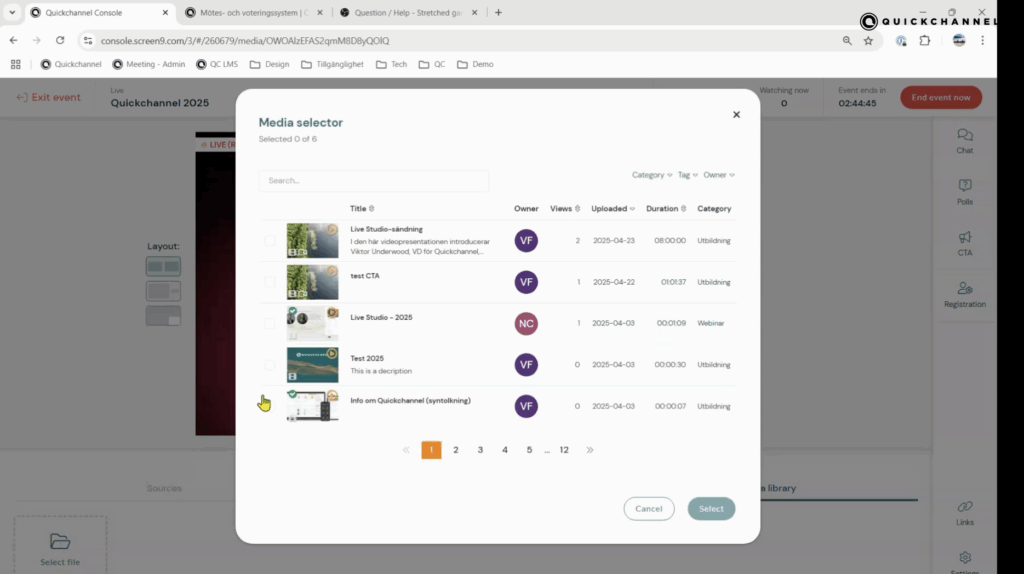Click the Cancel button
The height and width of the screenshot is (574, 1024).
[x=648, y=509]
